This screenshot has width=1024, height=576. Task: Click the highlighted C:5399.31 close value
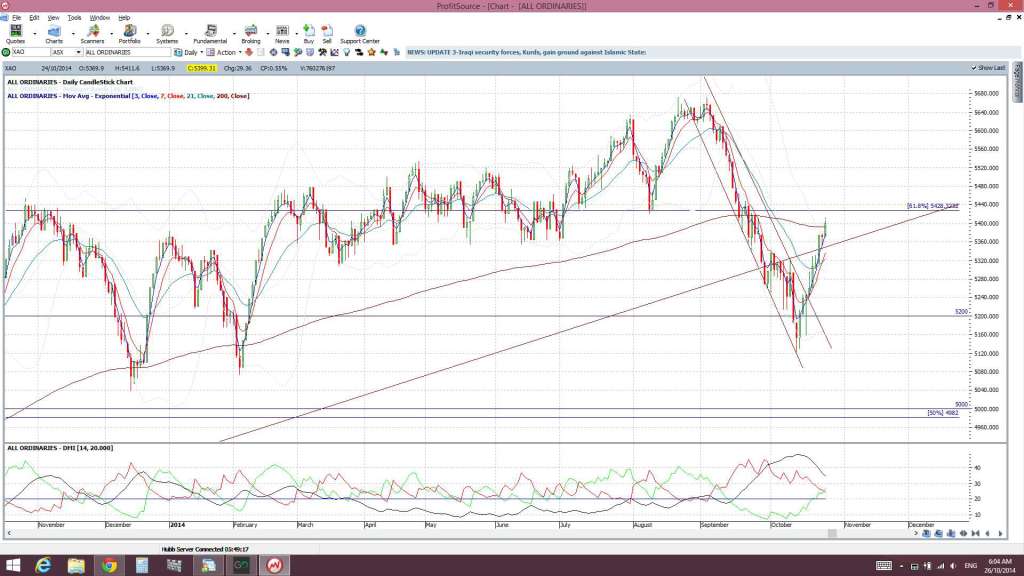click(201, 68)
